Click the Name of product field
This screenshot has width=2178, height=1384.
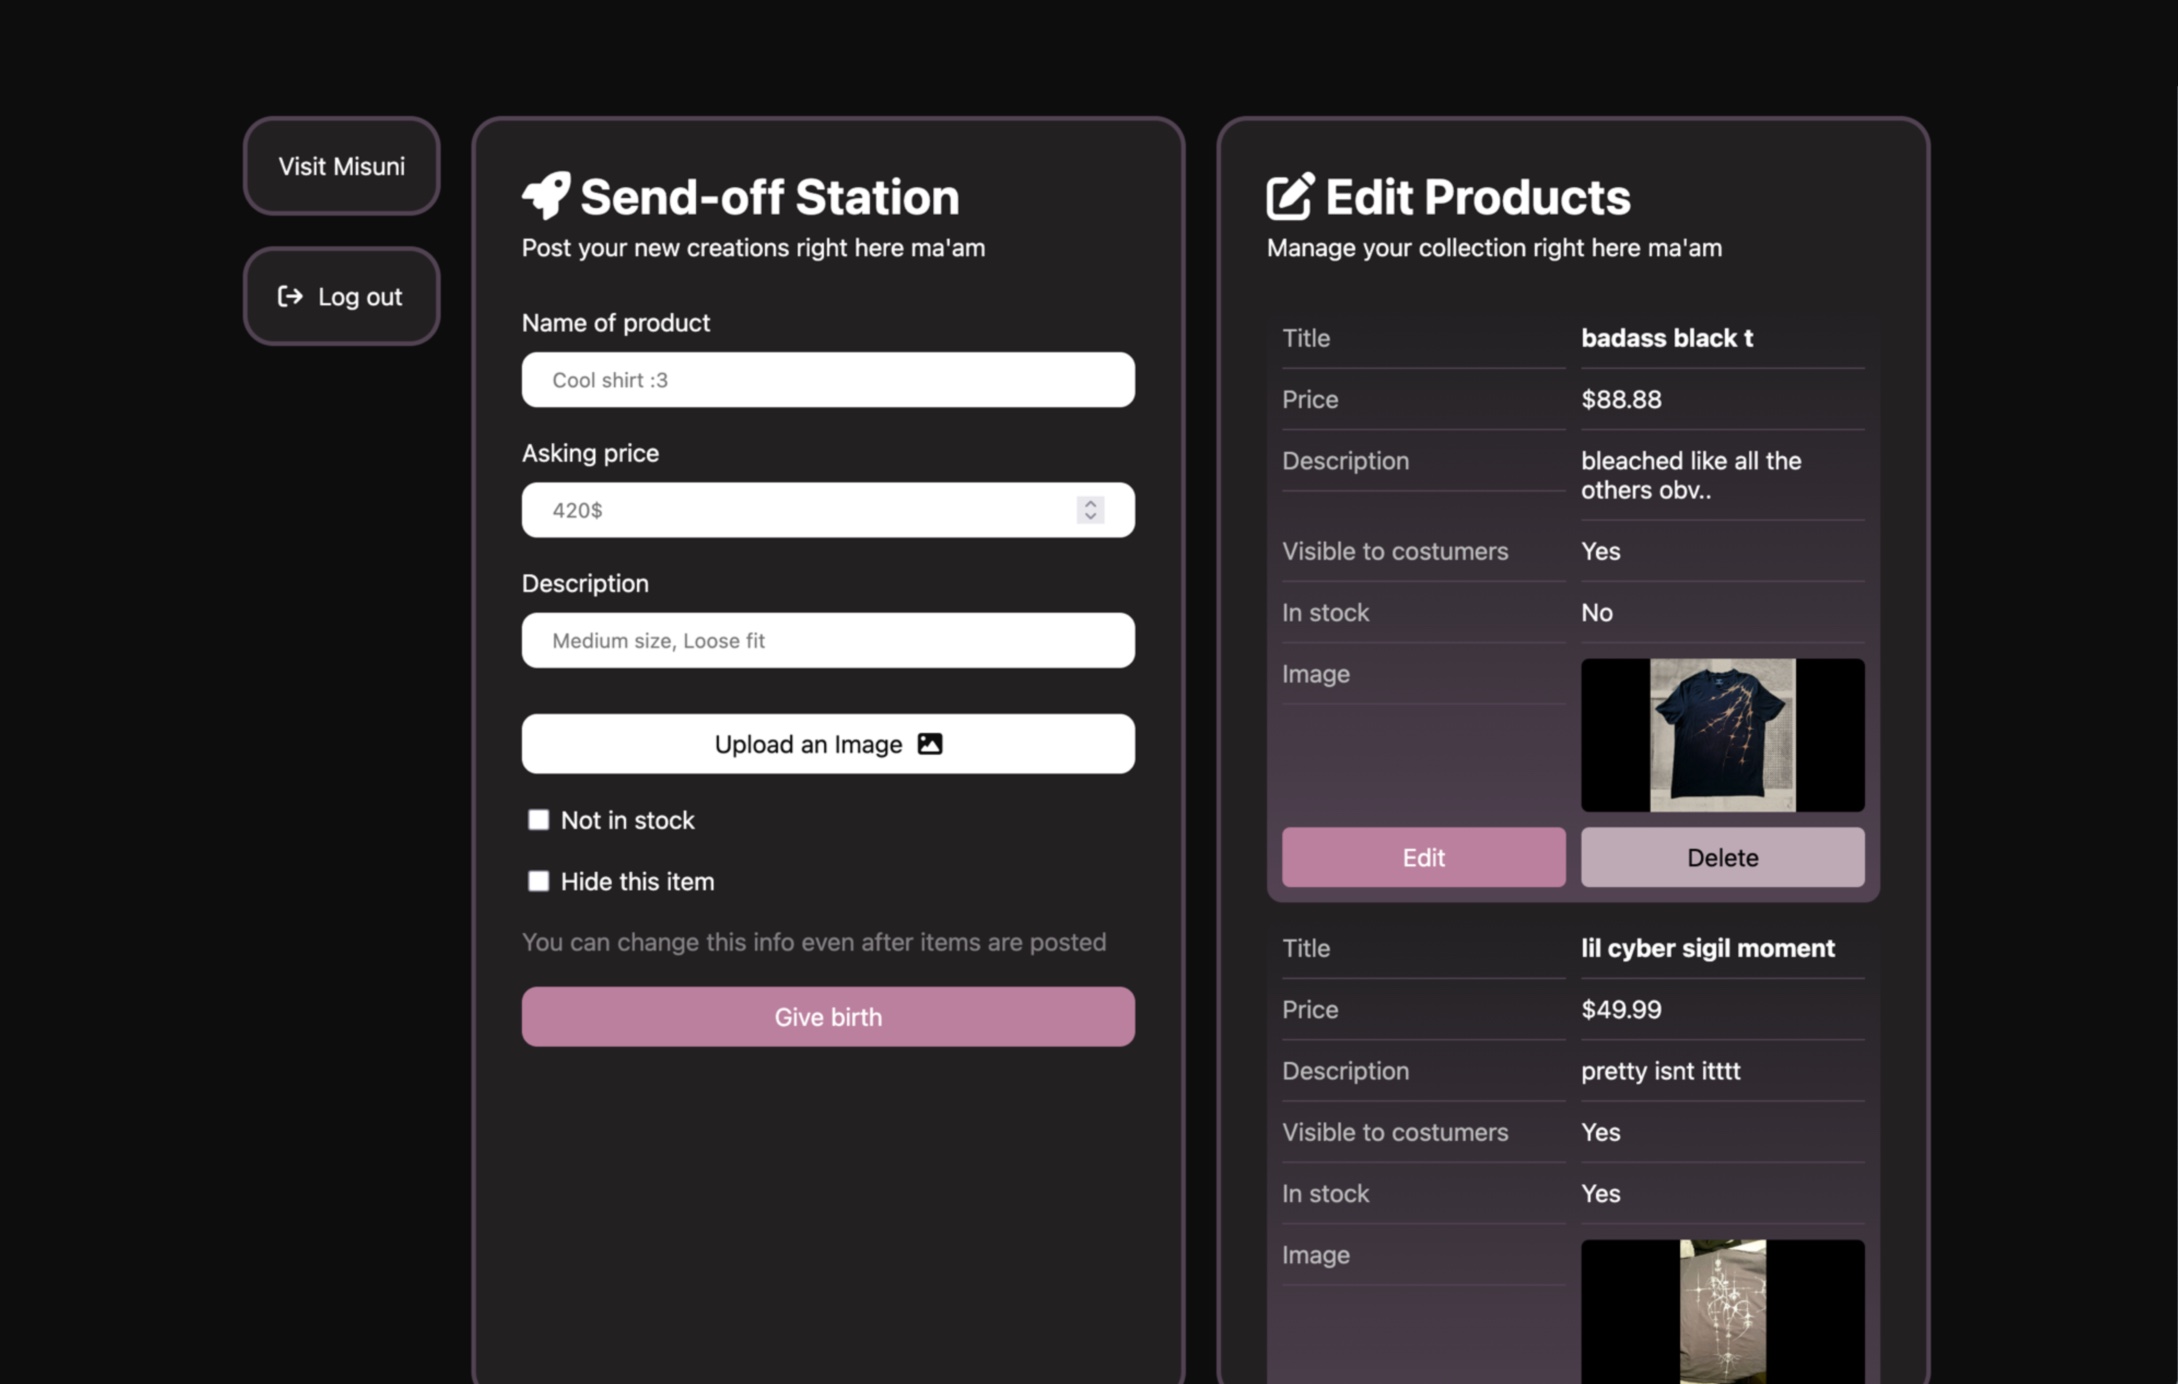(827, 380)
